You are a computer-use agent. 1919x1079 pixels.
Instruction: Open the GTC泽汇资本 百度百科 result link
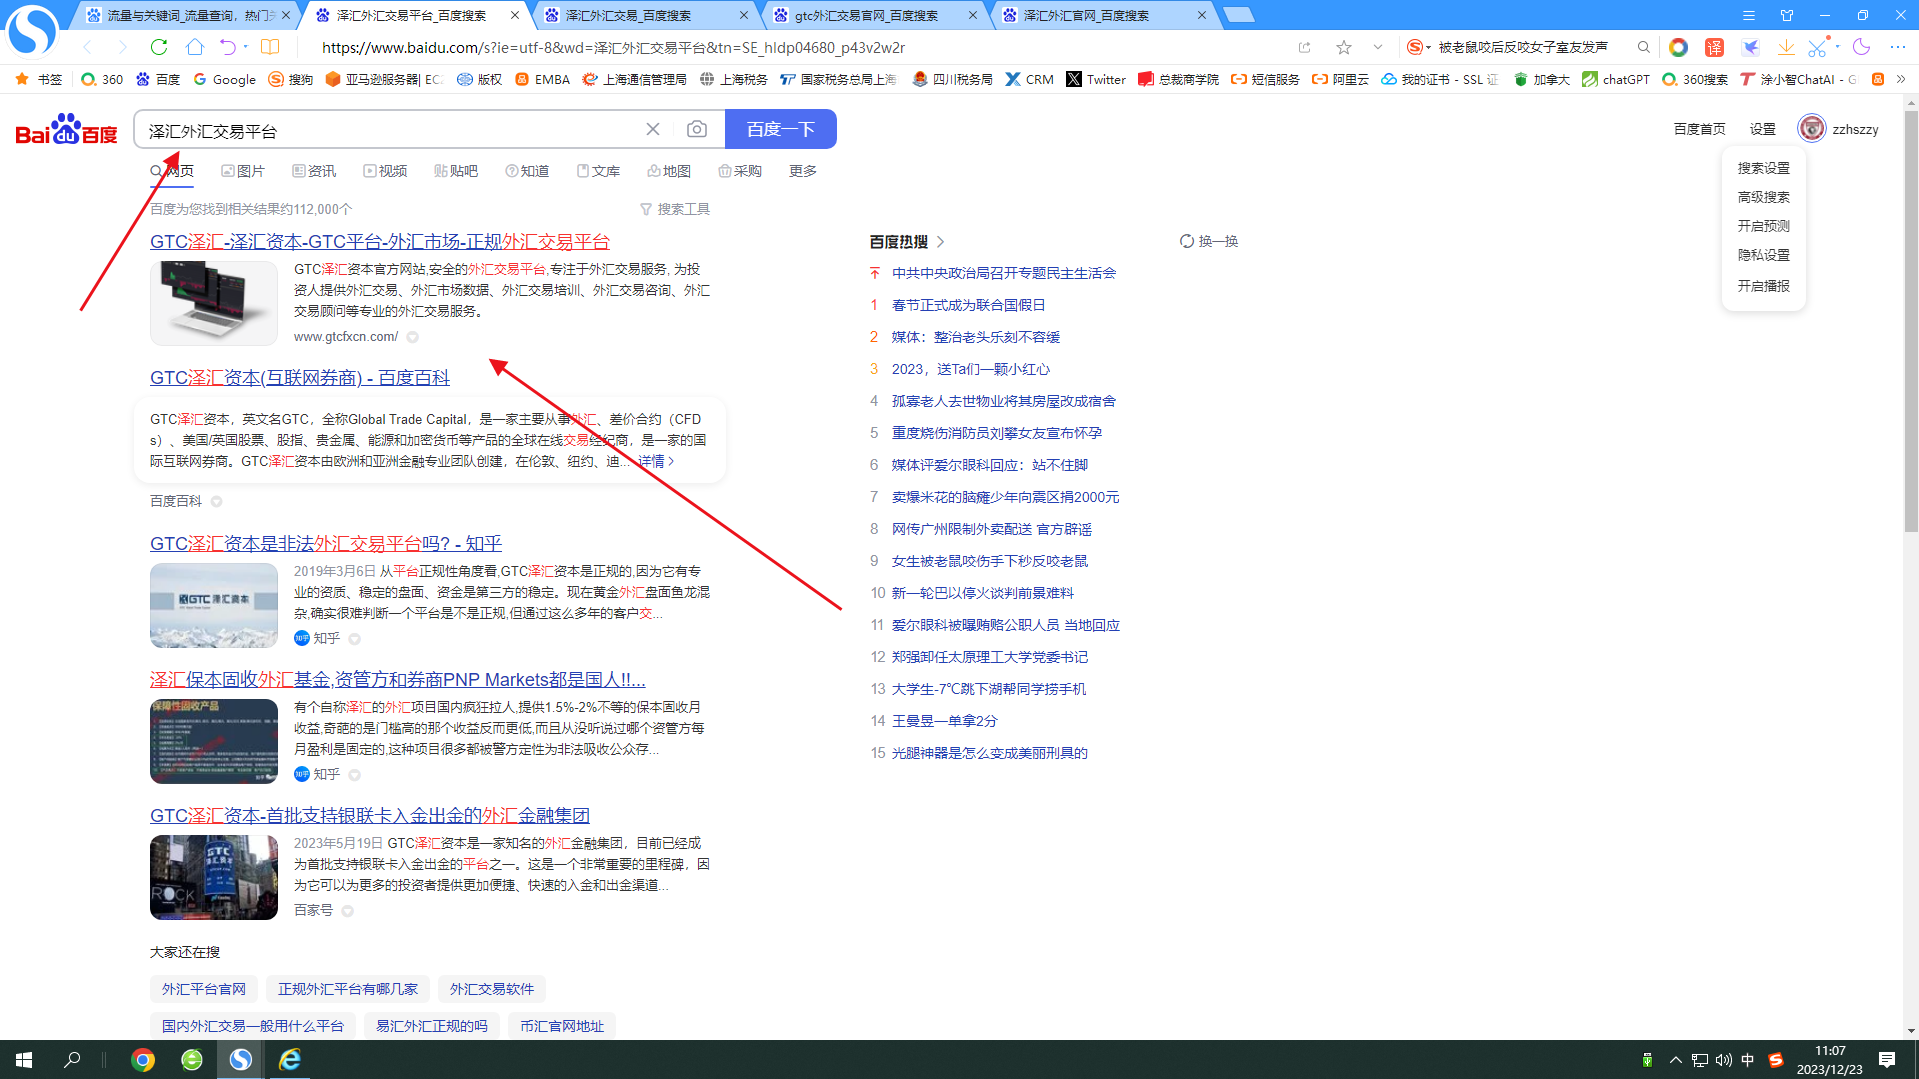(x=299, y=377)
